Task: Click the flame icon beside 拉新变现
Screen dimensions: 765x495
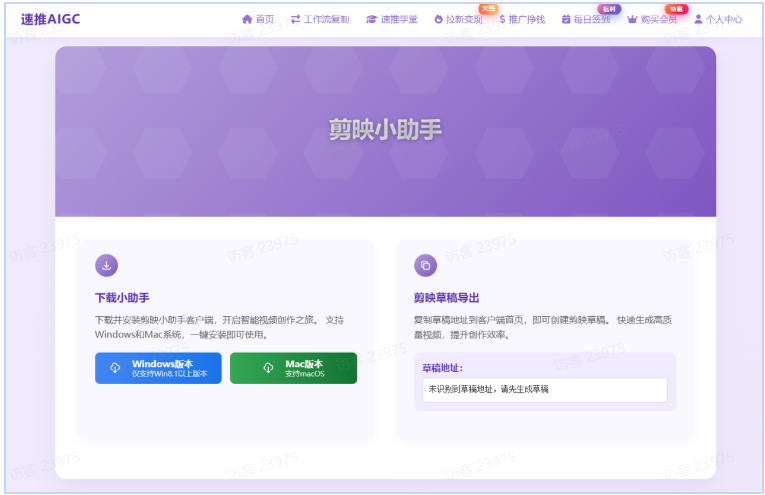Action: point(438,19)
